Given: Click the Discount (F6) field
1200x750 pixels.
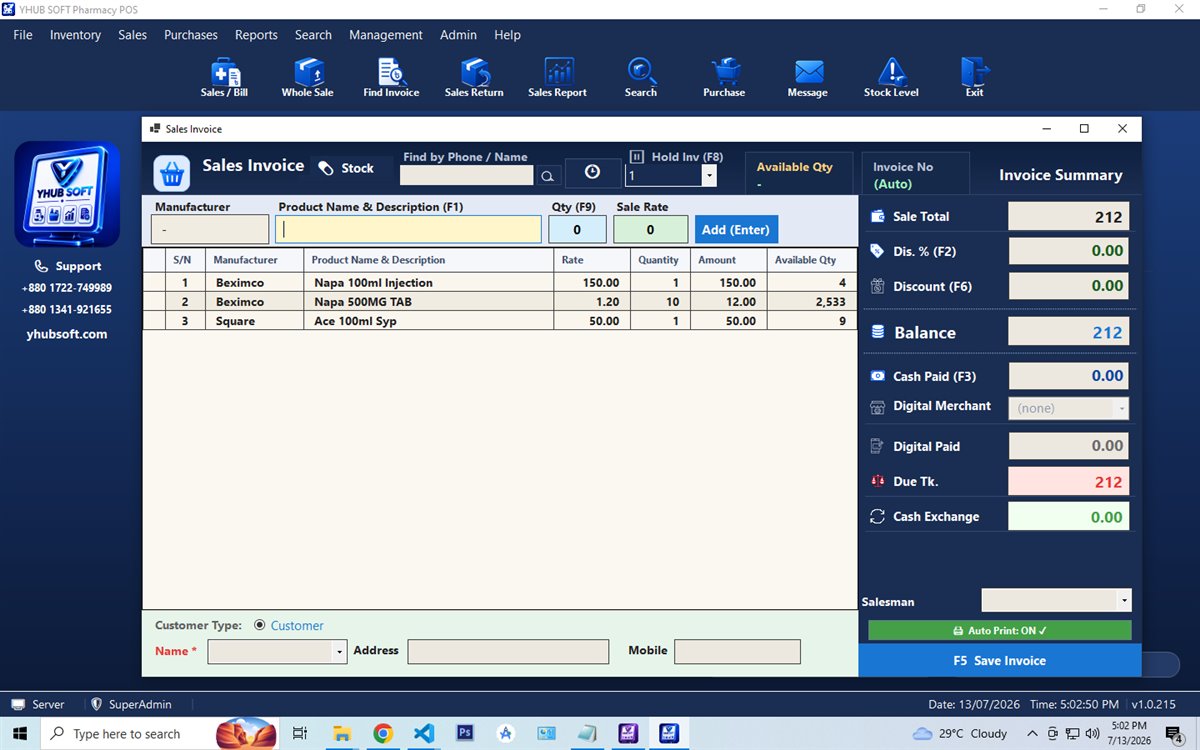Looking at the screenshot, I should 1069,286.
